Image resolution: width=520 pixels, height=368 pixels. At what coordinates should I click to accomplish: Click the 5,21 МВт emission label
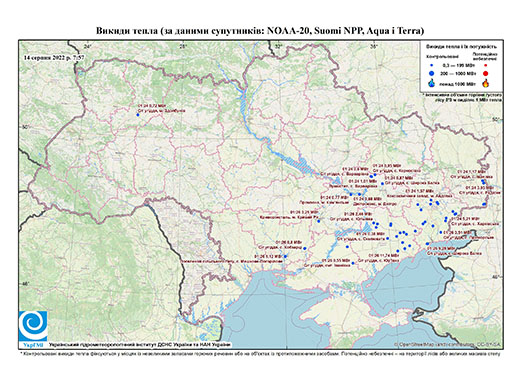pos(465,219)
